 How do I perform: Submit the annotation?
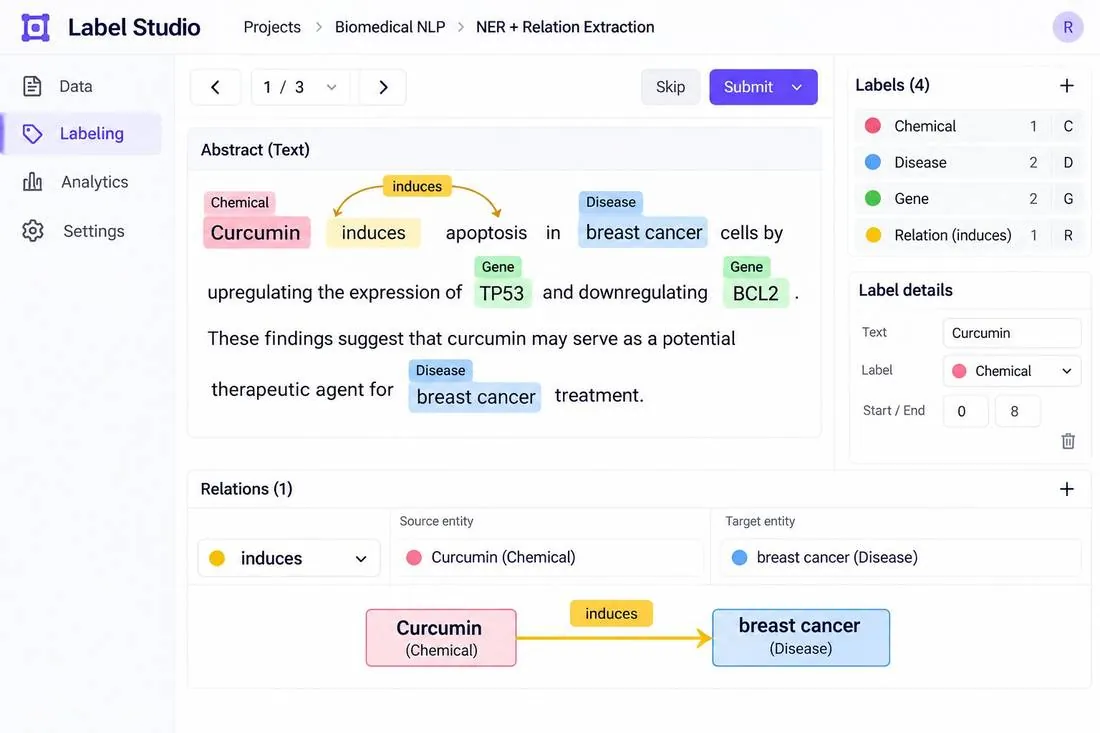pos(748,87)
